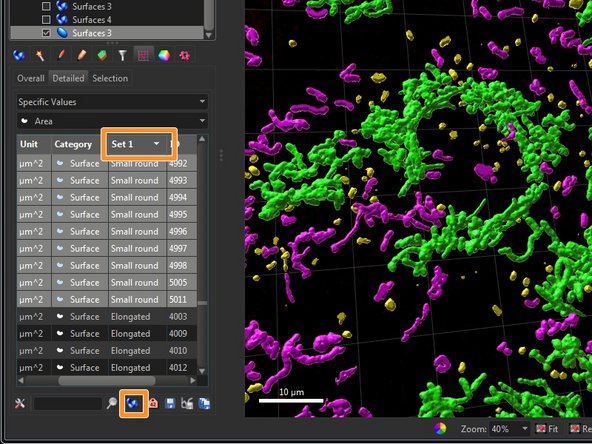Select the Small round row ID 4992
The width and height of the screenshot is (592, 444).
(x=107, y=163)
